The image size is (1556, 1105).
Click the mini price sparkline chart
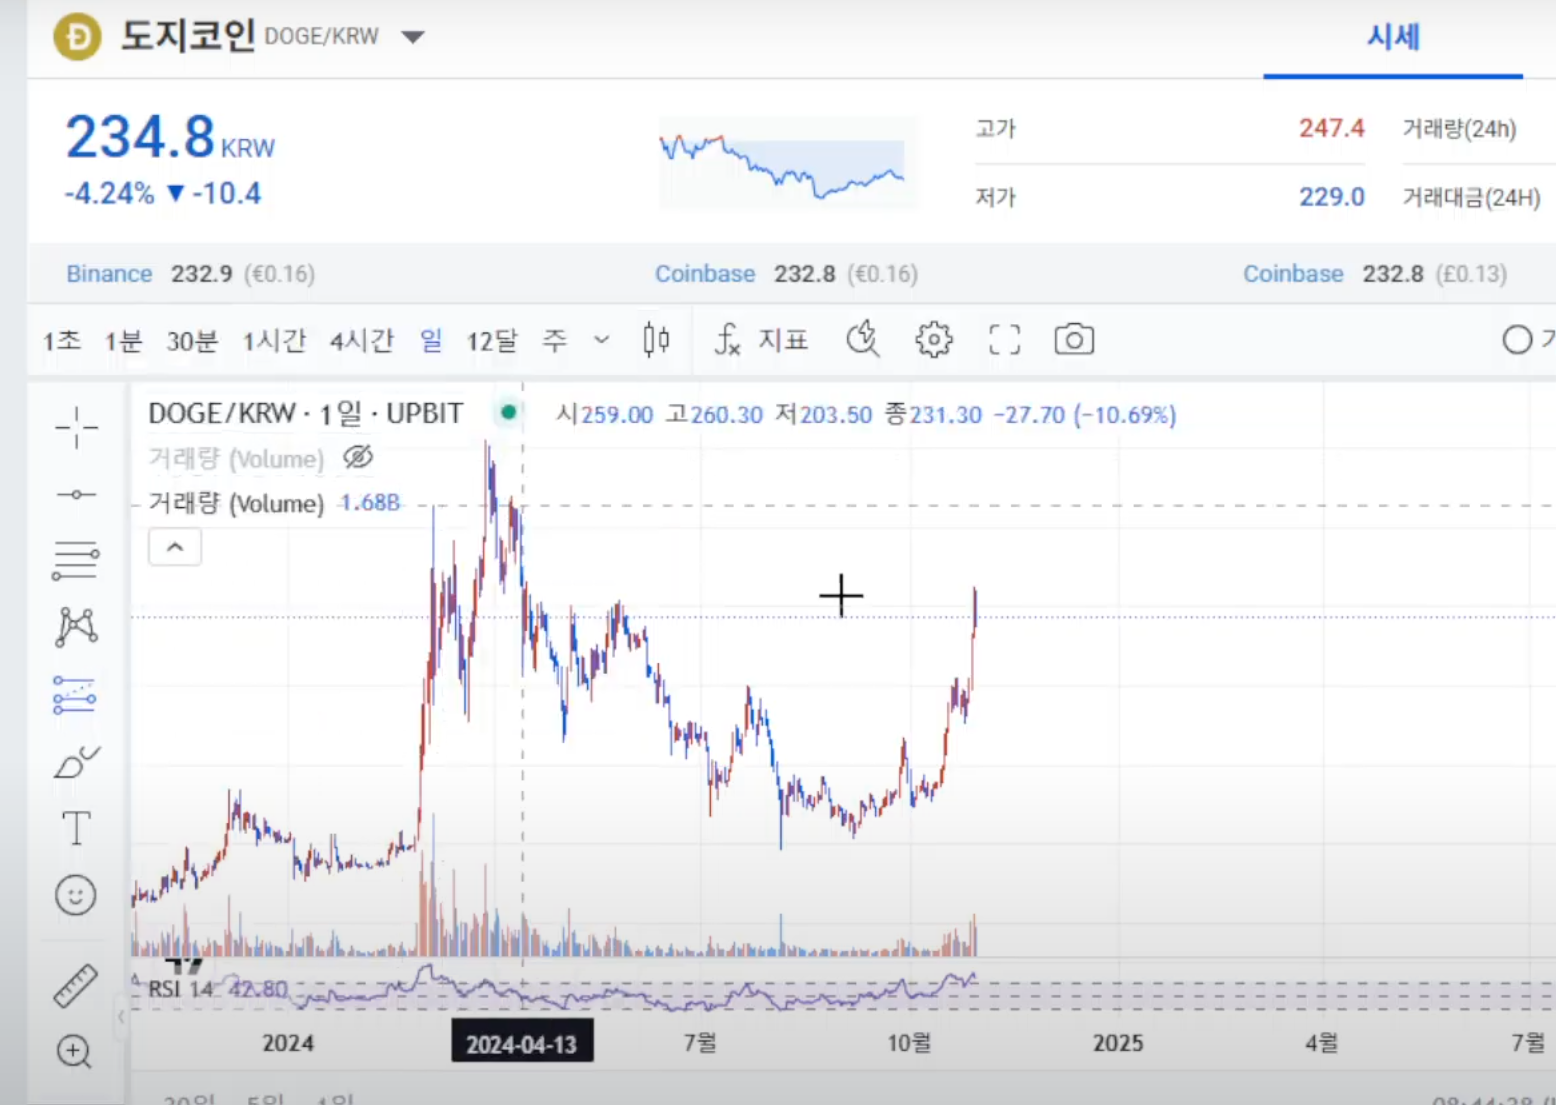pos(787,163)
